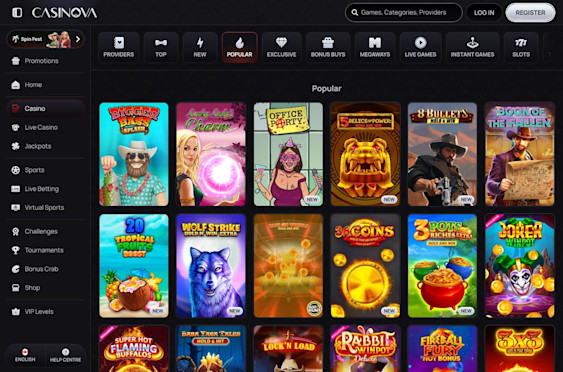Open Fireball Fury Hot Bonus game
Image resolution: width=563 pixels, height=372 pixels.
[x=442, y=349]
